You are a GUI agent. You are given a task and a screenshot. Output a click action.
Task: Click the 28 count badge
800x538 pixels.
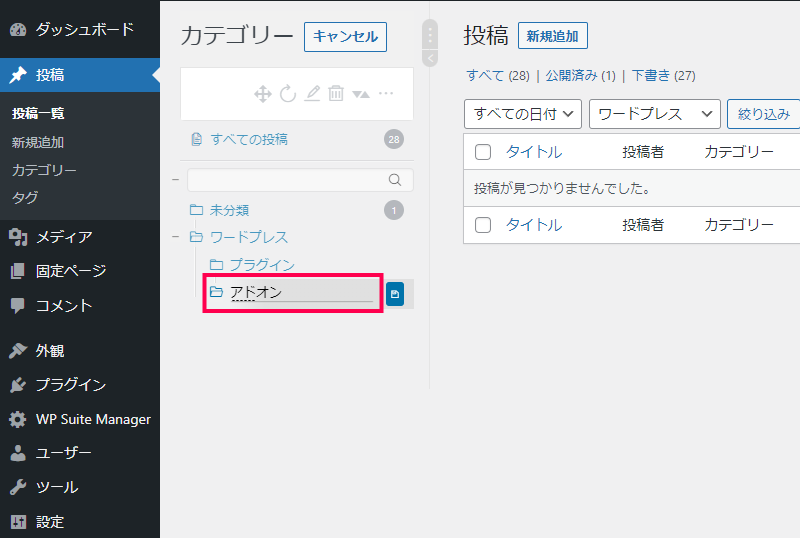(394, 139)
